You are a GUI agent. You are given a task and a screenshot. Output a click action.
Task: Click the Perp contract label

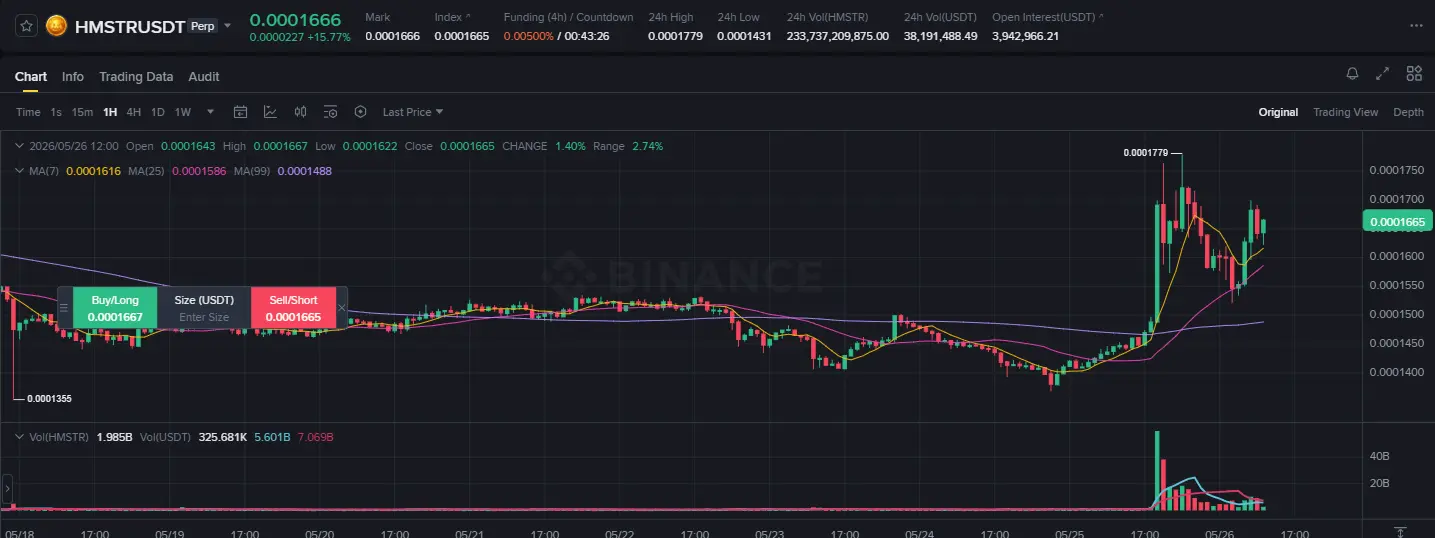click(202, 27)
